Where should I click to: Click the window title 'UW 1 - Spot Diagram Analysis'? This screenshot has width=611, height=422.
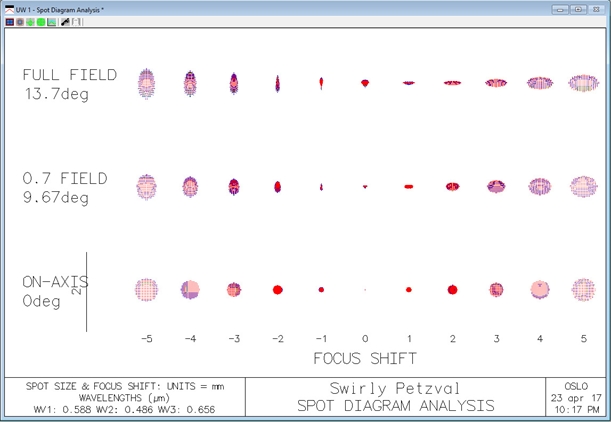point(60,10)
